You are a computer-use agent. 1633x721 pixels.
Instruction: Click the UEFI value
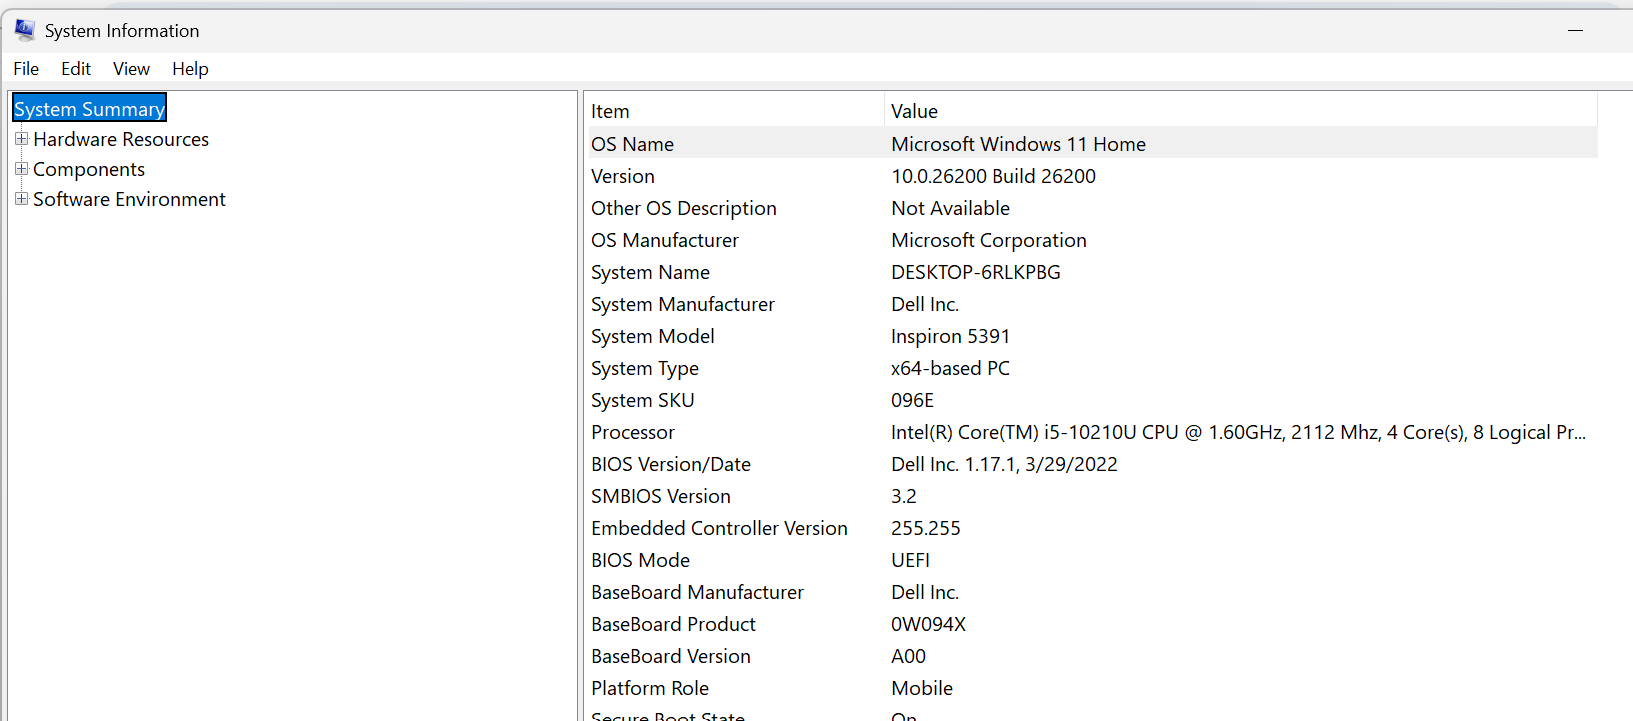(x=910, y=560)
